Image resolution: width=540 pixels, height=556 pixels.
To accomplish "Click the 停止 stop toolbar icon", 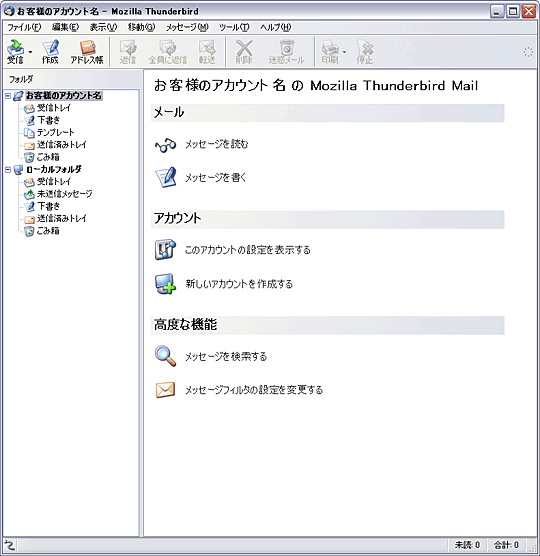I will pos(365,52).
